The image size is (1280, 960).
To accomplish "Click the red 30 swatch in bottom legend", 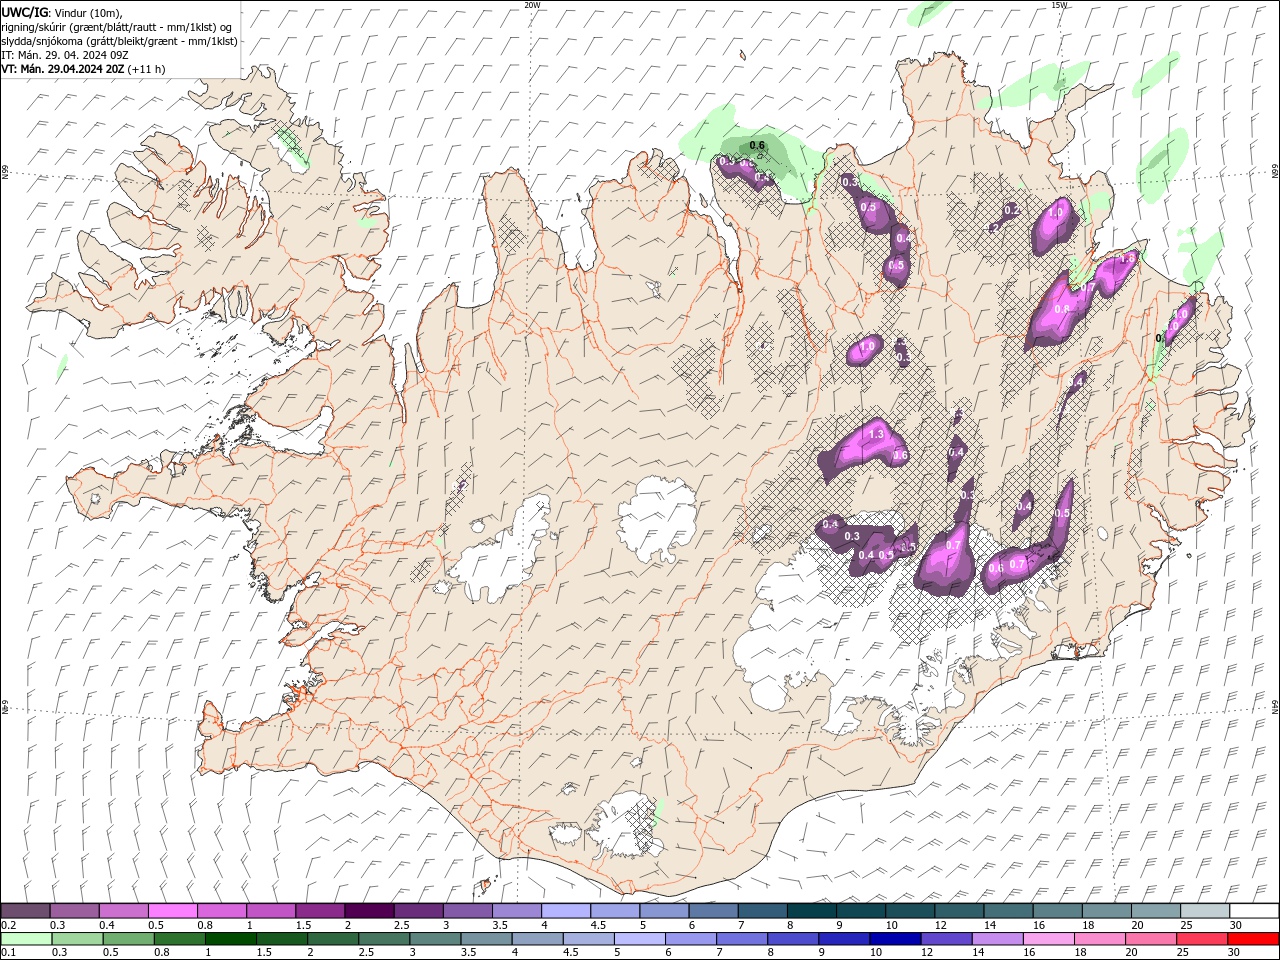I will tap(1254, 939).
